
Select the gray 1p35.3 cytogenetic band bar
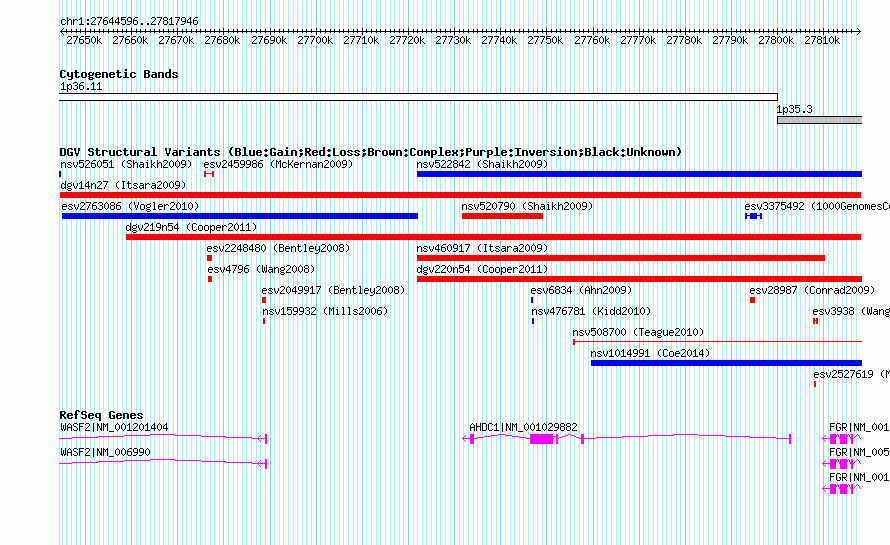(x=820, y=120)
